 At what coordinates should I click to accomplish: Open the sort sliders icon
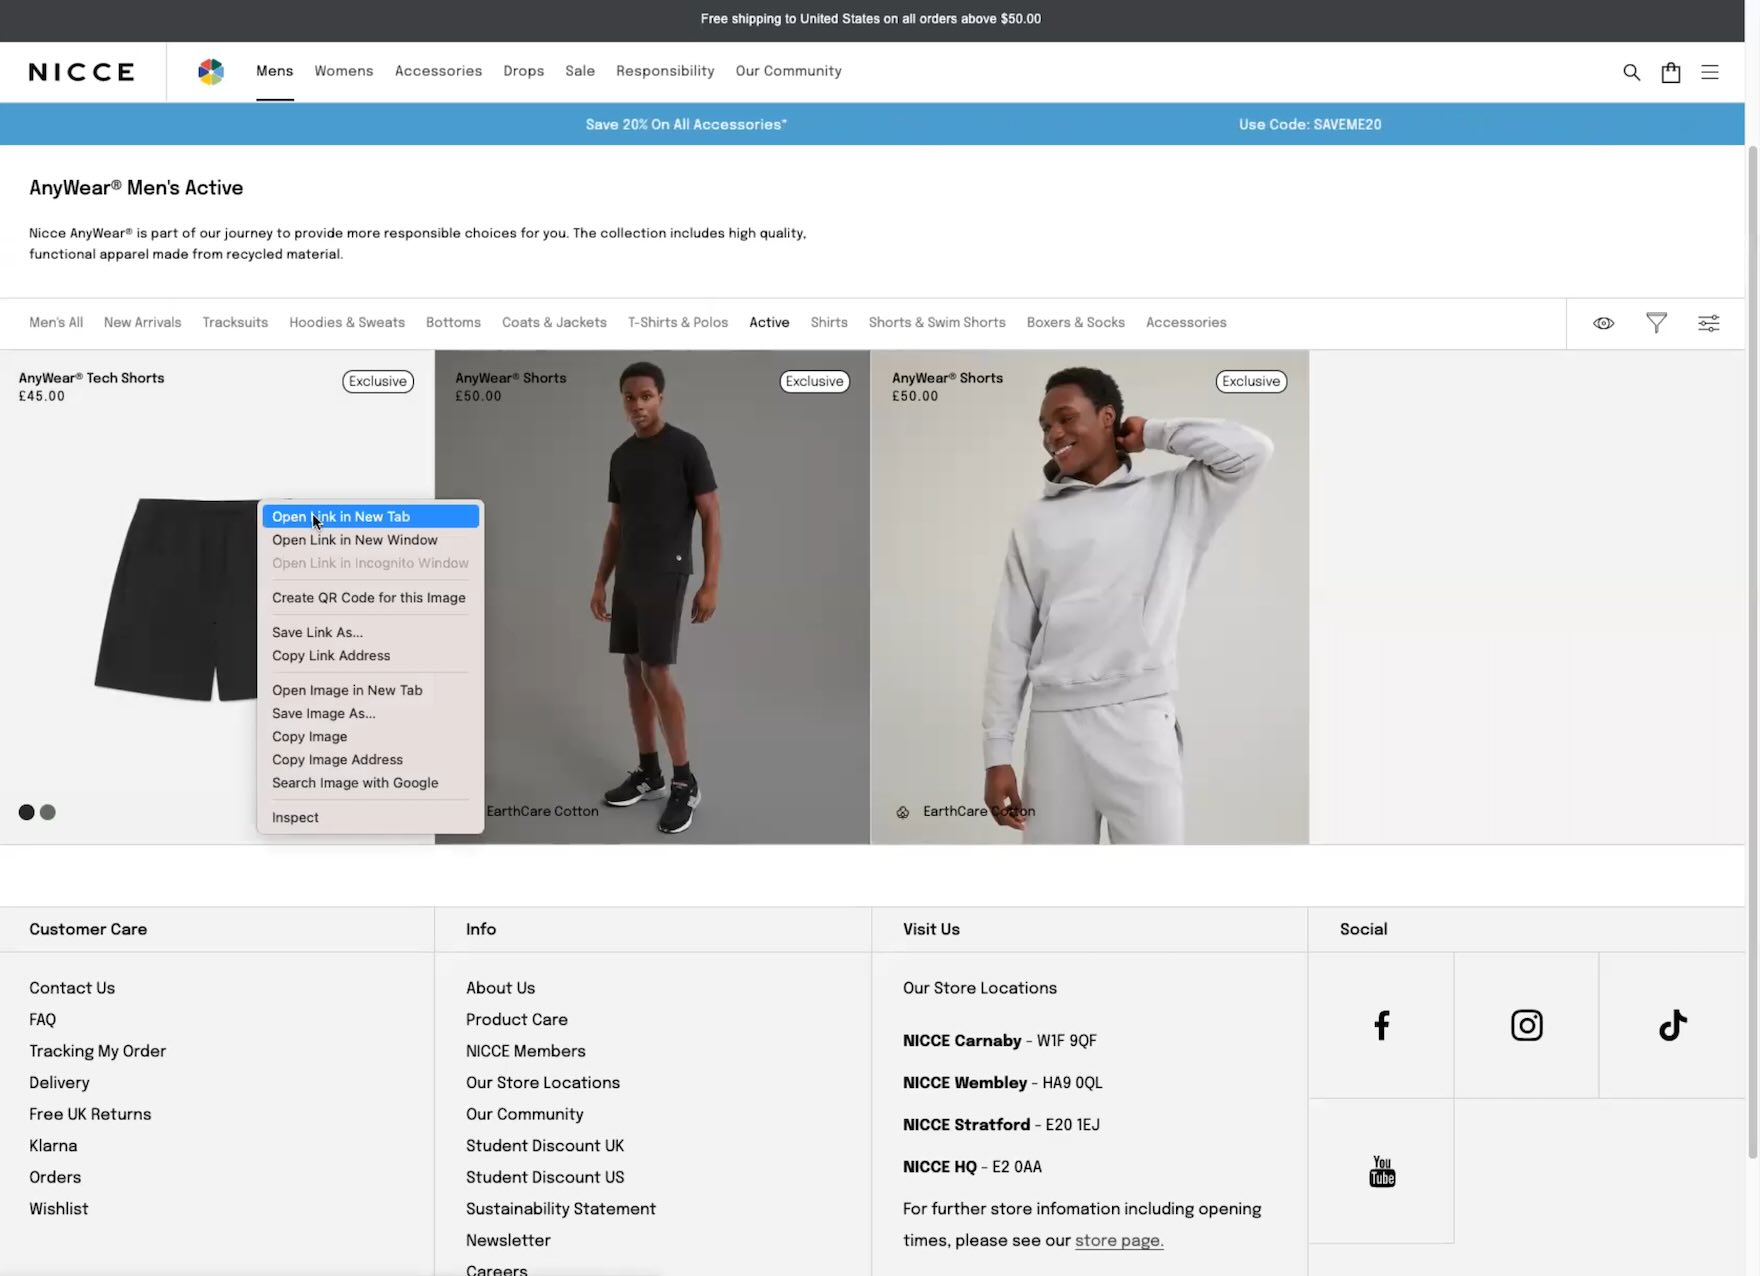pos(1708,323)
